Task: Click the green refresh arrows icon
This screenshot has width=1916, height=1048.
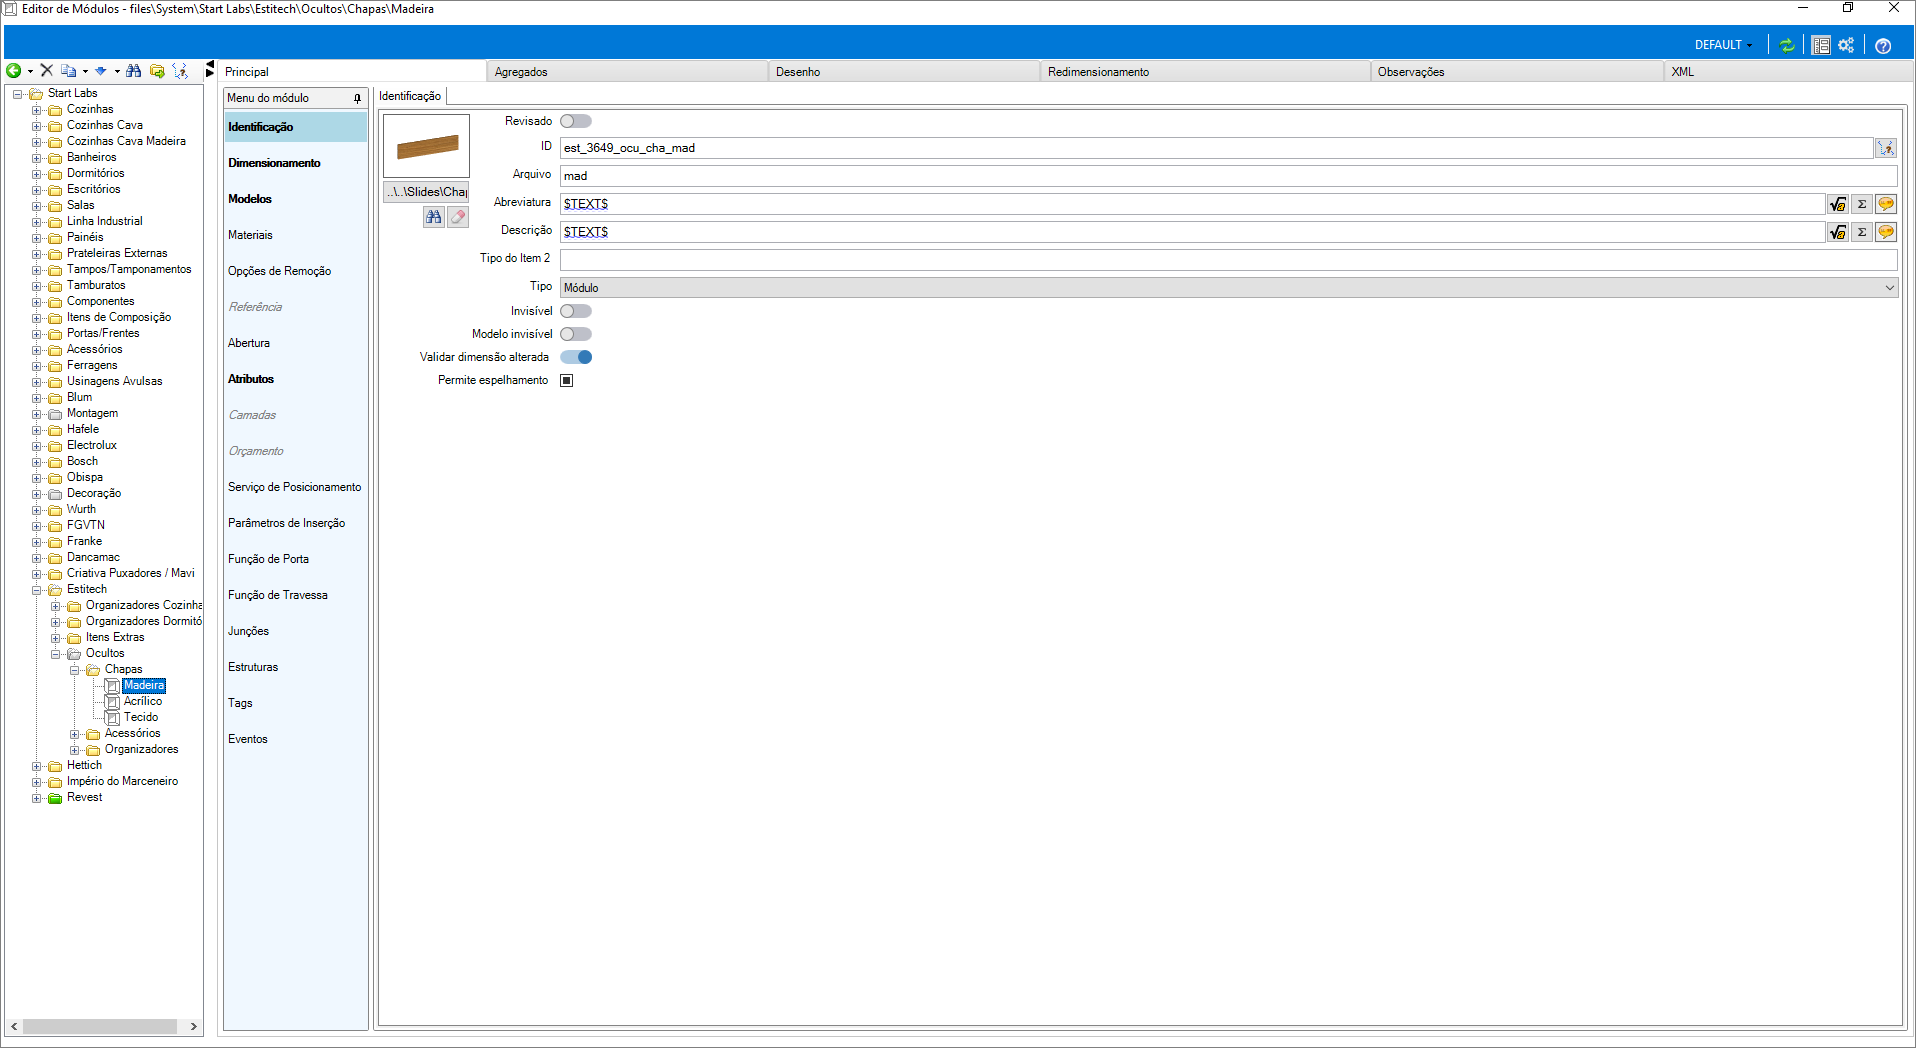Action: click(x=1787, y=45)
